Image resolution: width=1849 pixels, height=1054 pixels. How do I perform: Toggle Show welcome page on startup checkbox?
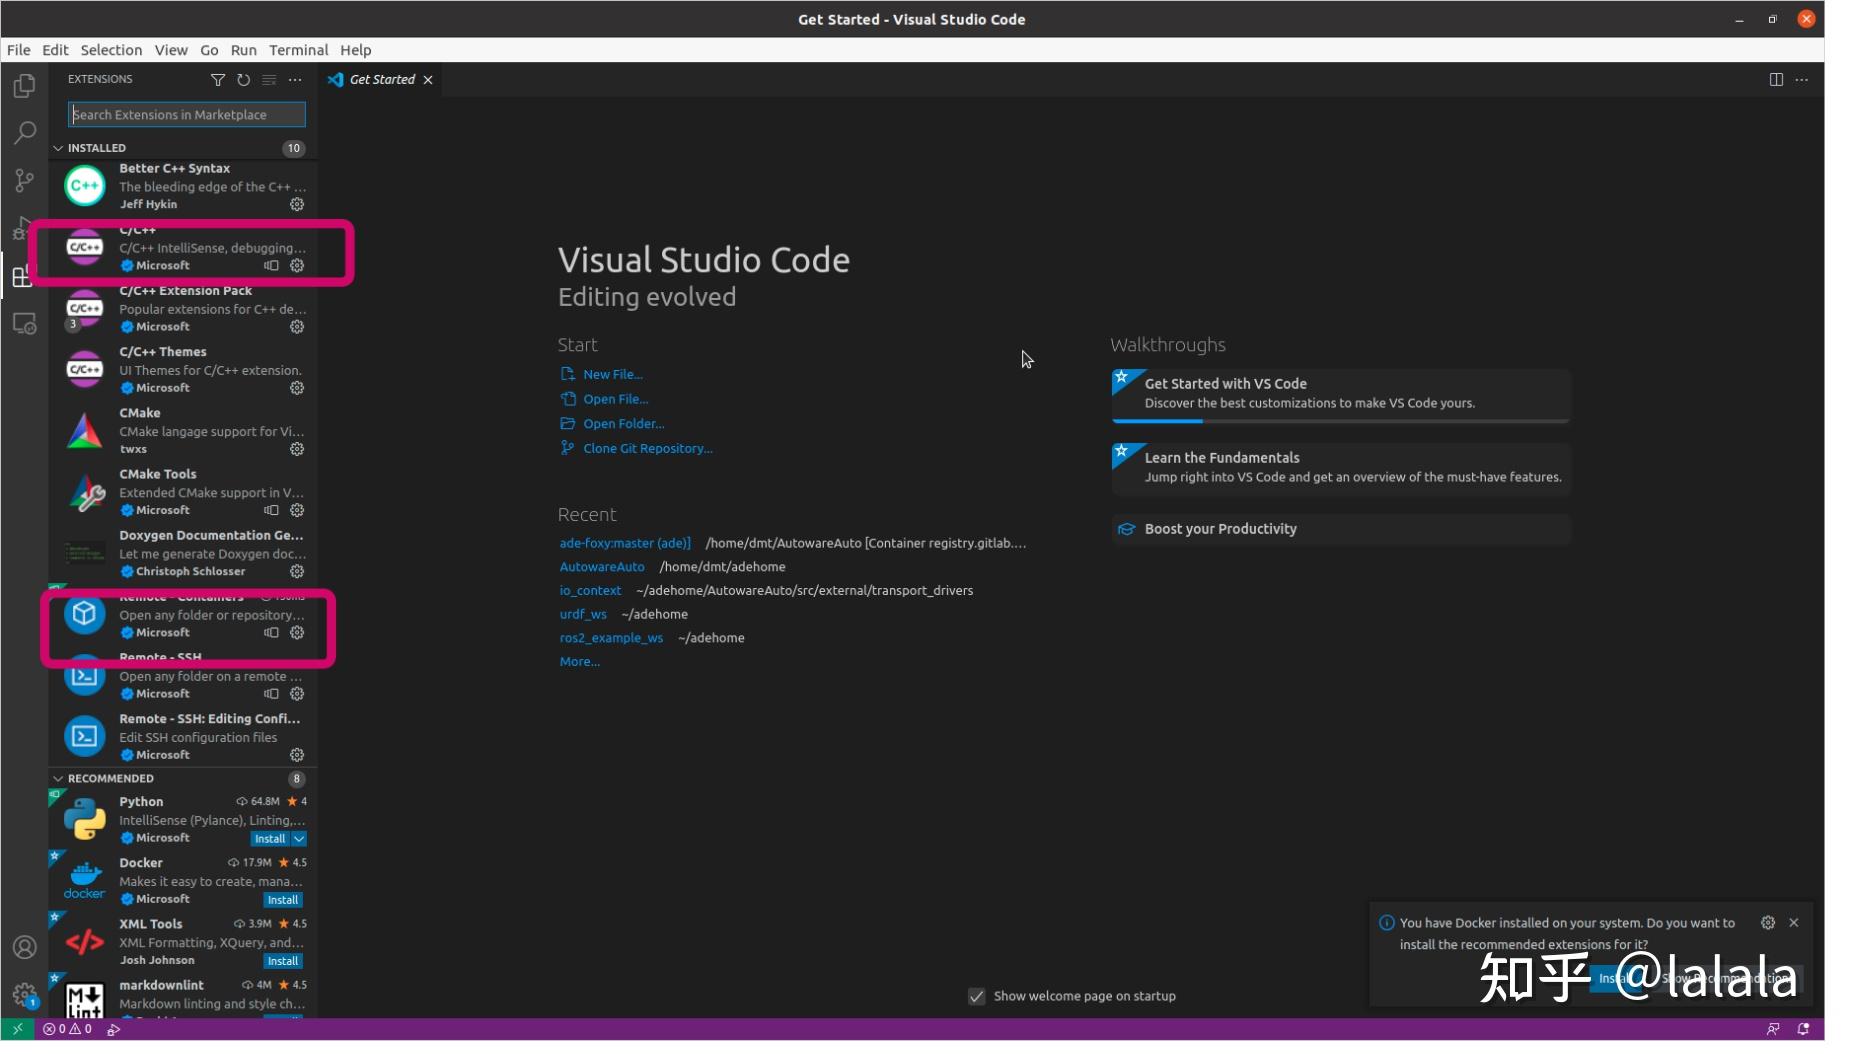tap(976, 996)
